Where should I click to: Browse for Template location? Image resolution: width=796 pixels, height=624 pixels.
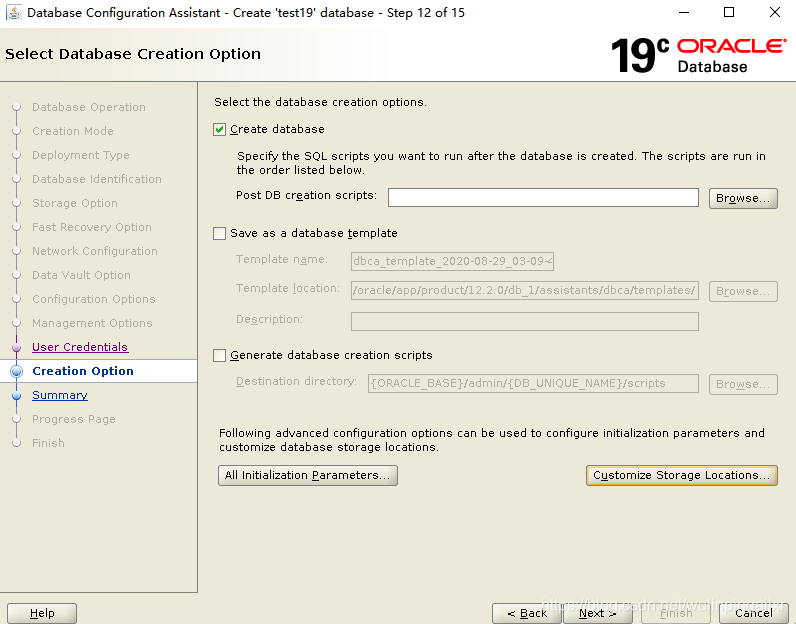(743, 291)
